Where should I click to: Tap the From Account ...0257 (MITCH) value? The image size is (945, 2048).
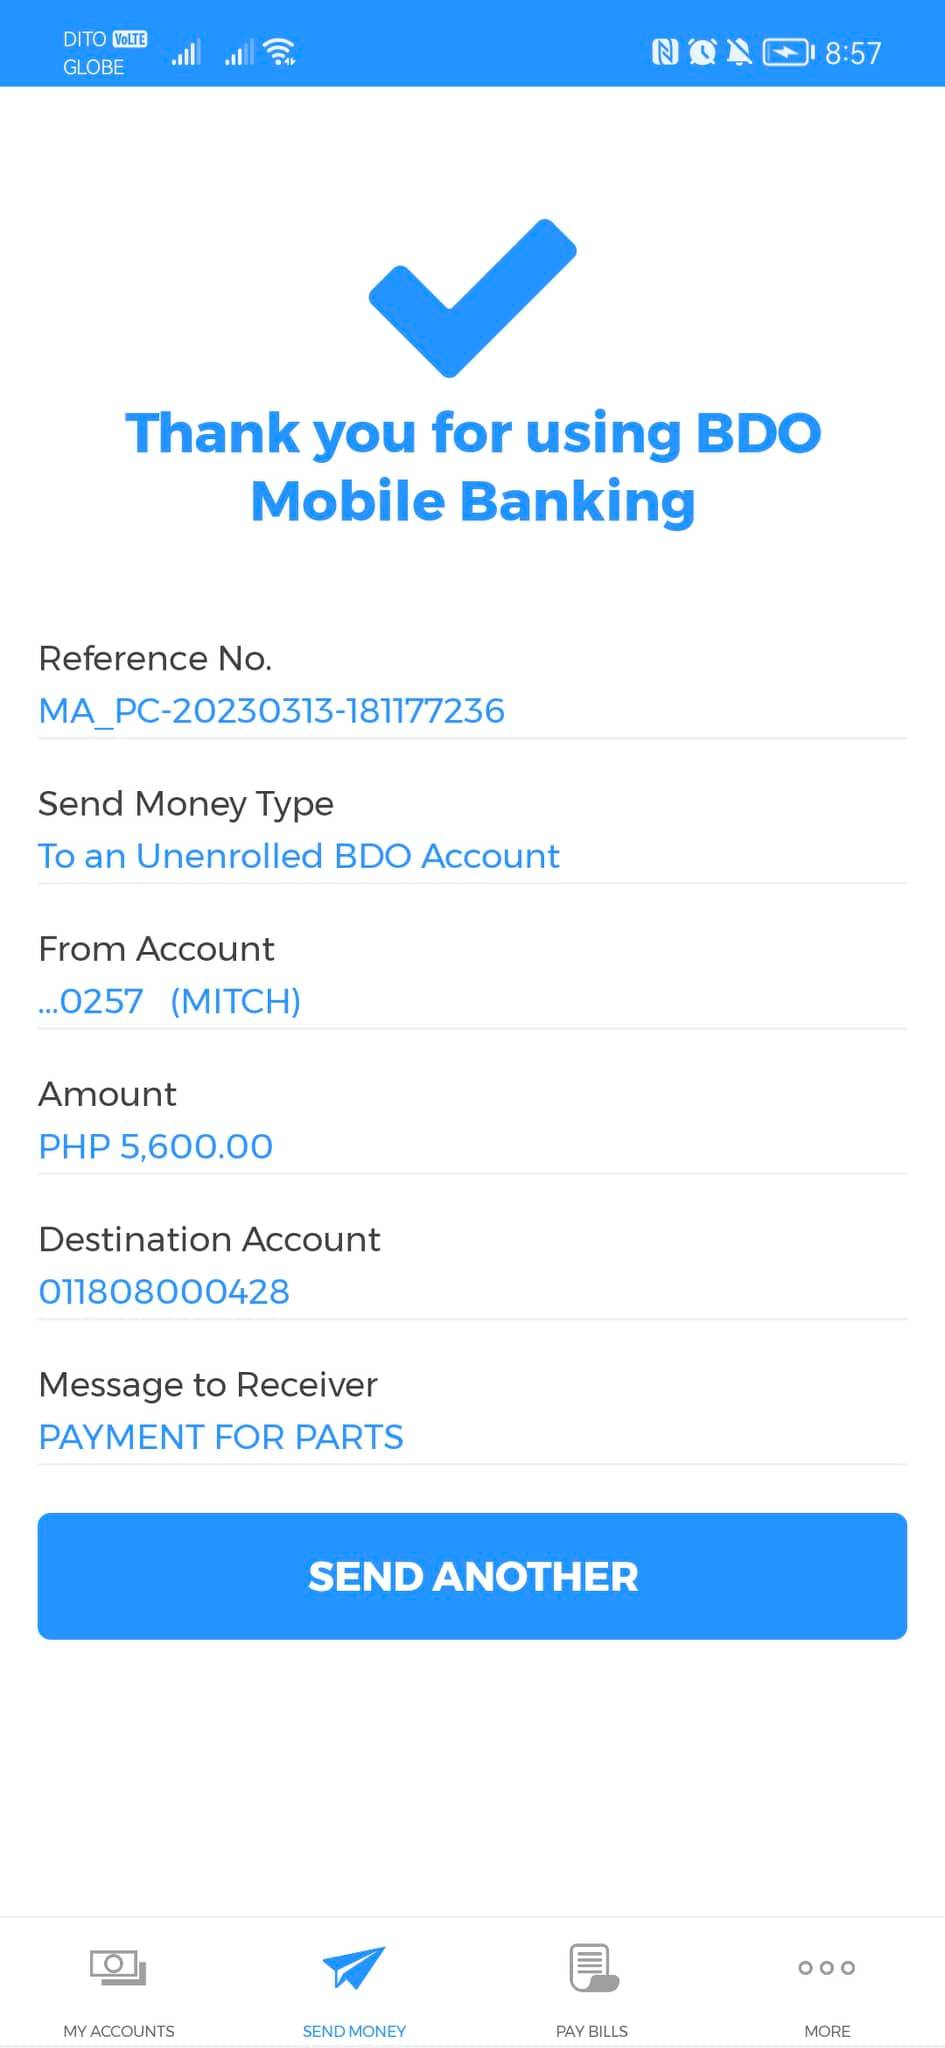pos(170,1001)
